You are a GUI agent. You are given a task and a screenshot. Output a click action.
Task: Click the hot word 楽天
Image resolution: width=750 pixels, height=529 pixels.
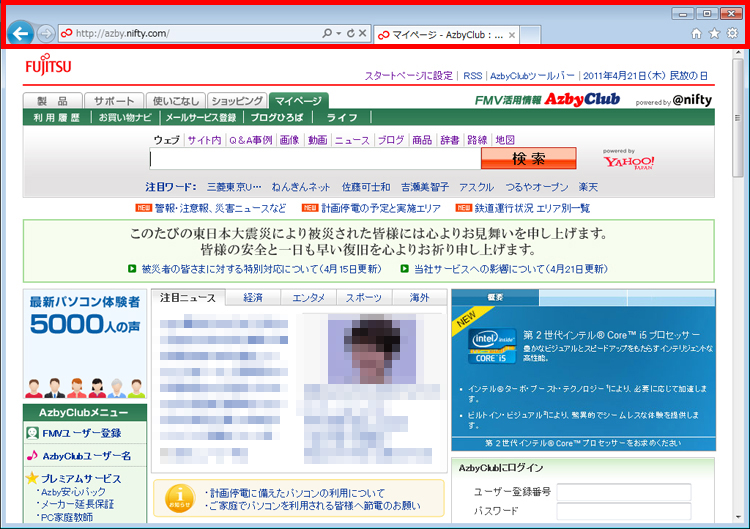point(588,187)
